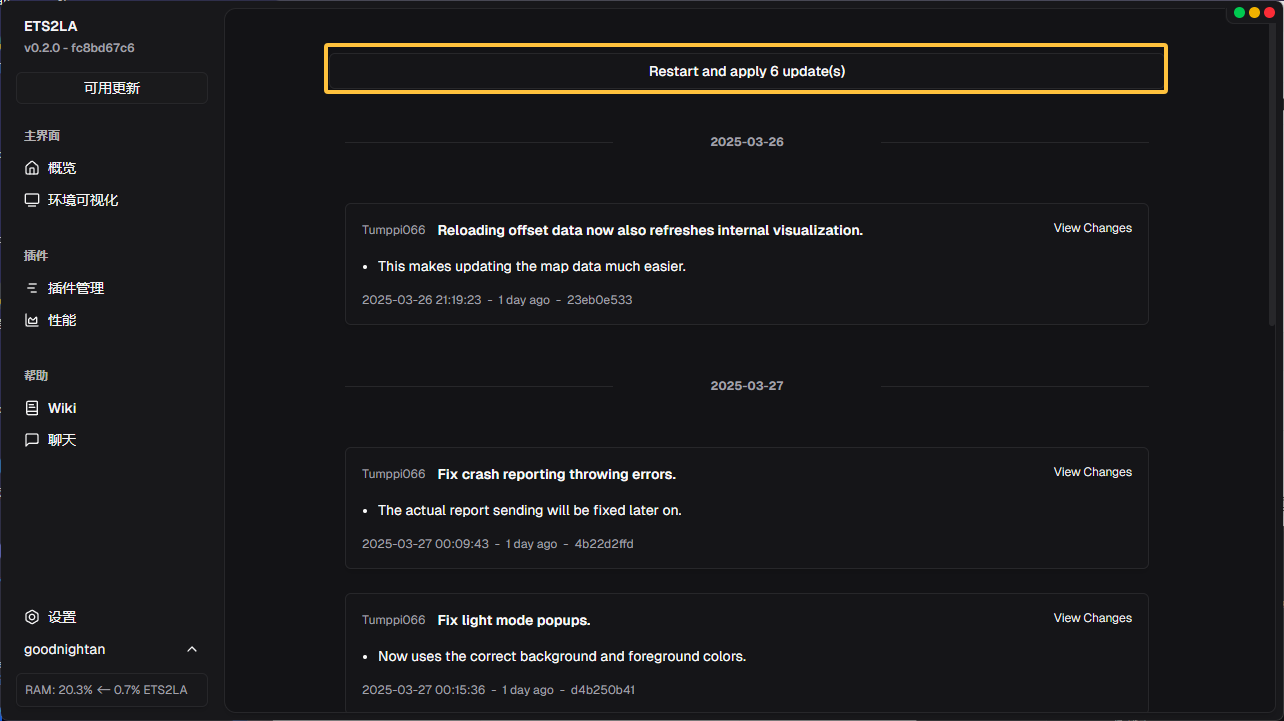Click the 2025-03-26 date heading
The height and width of the screenshot is (721, 1284).
pyautogui.click(x=747, y=142)
